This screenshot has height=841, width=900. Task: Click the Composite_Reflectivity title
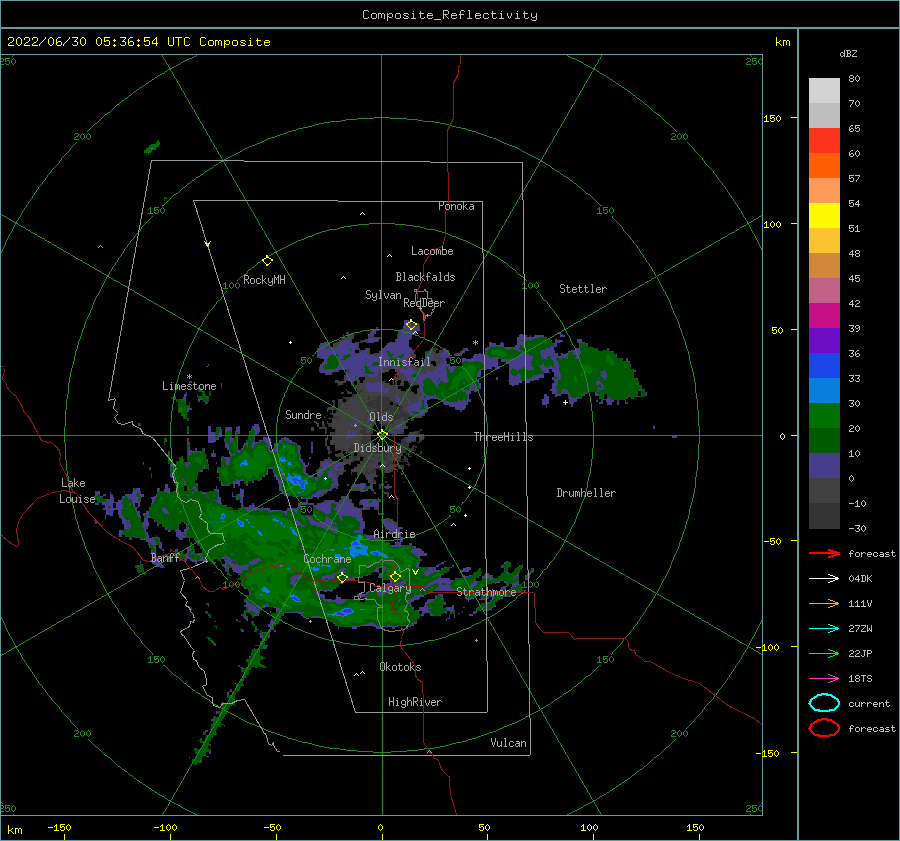click(x=450, y=15)
